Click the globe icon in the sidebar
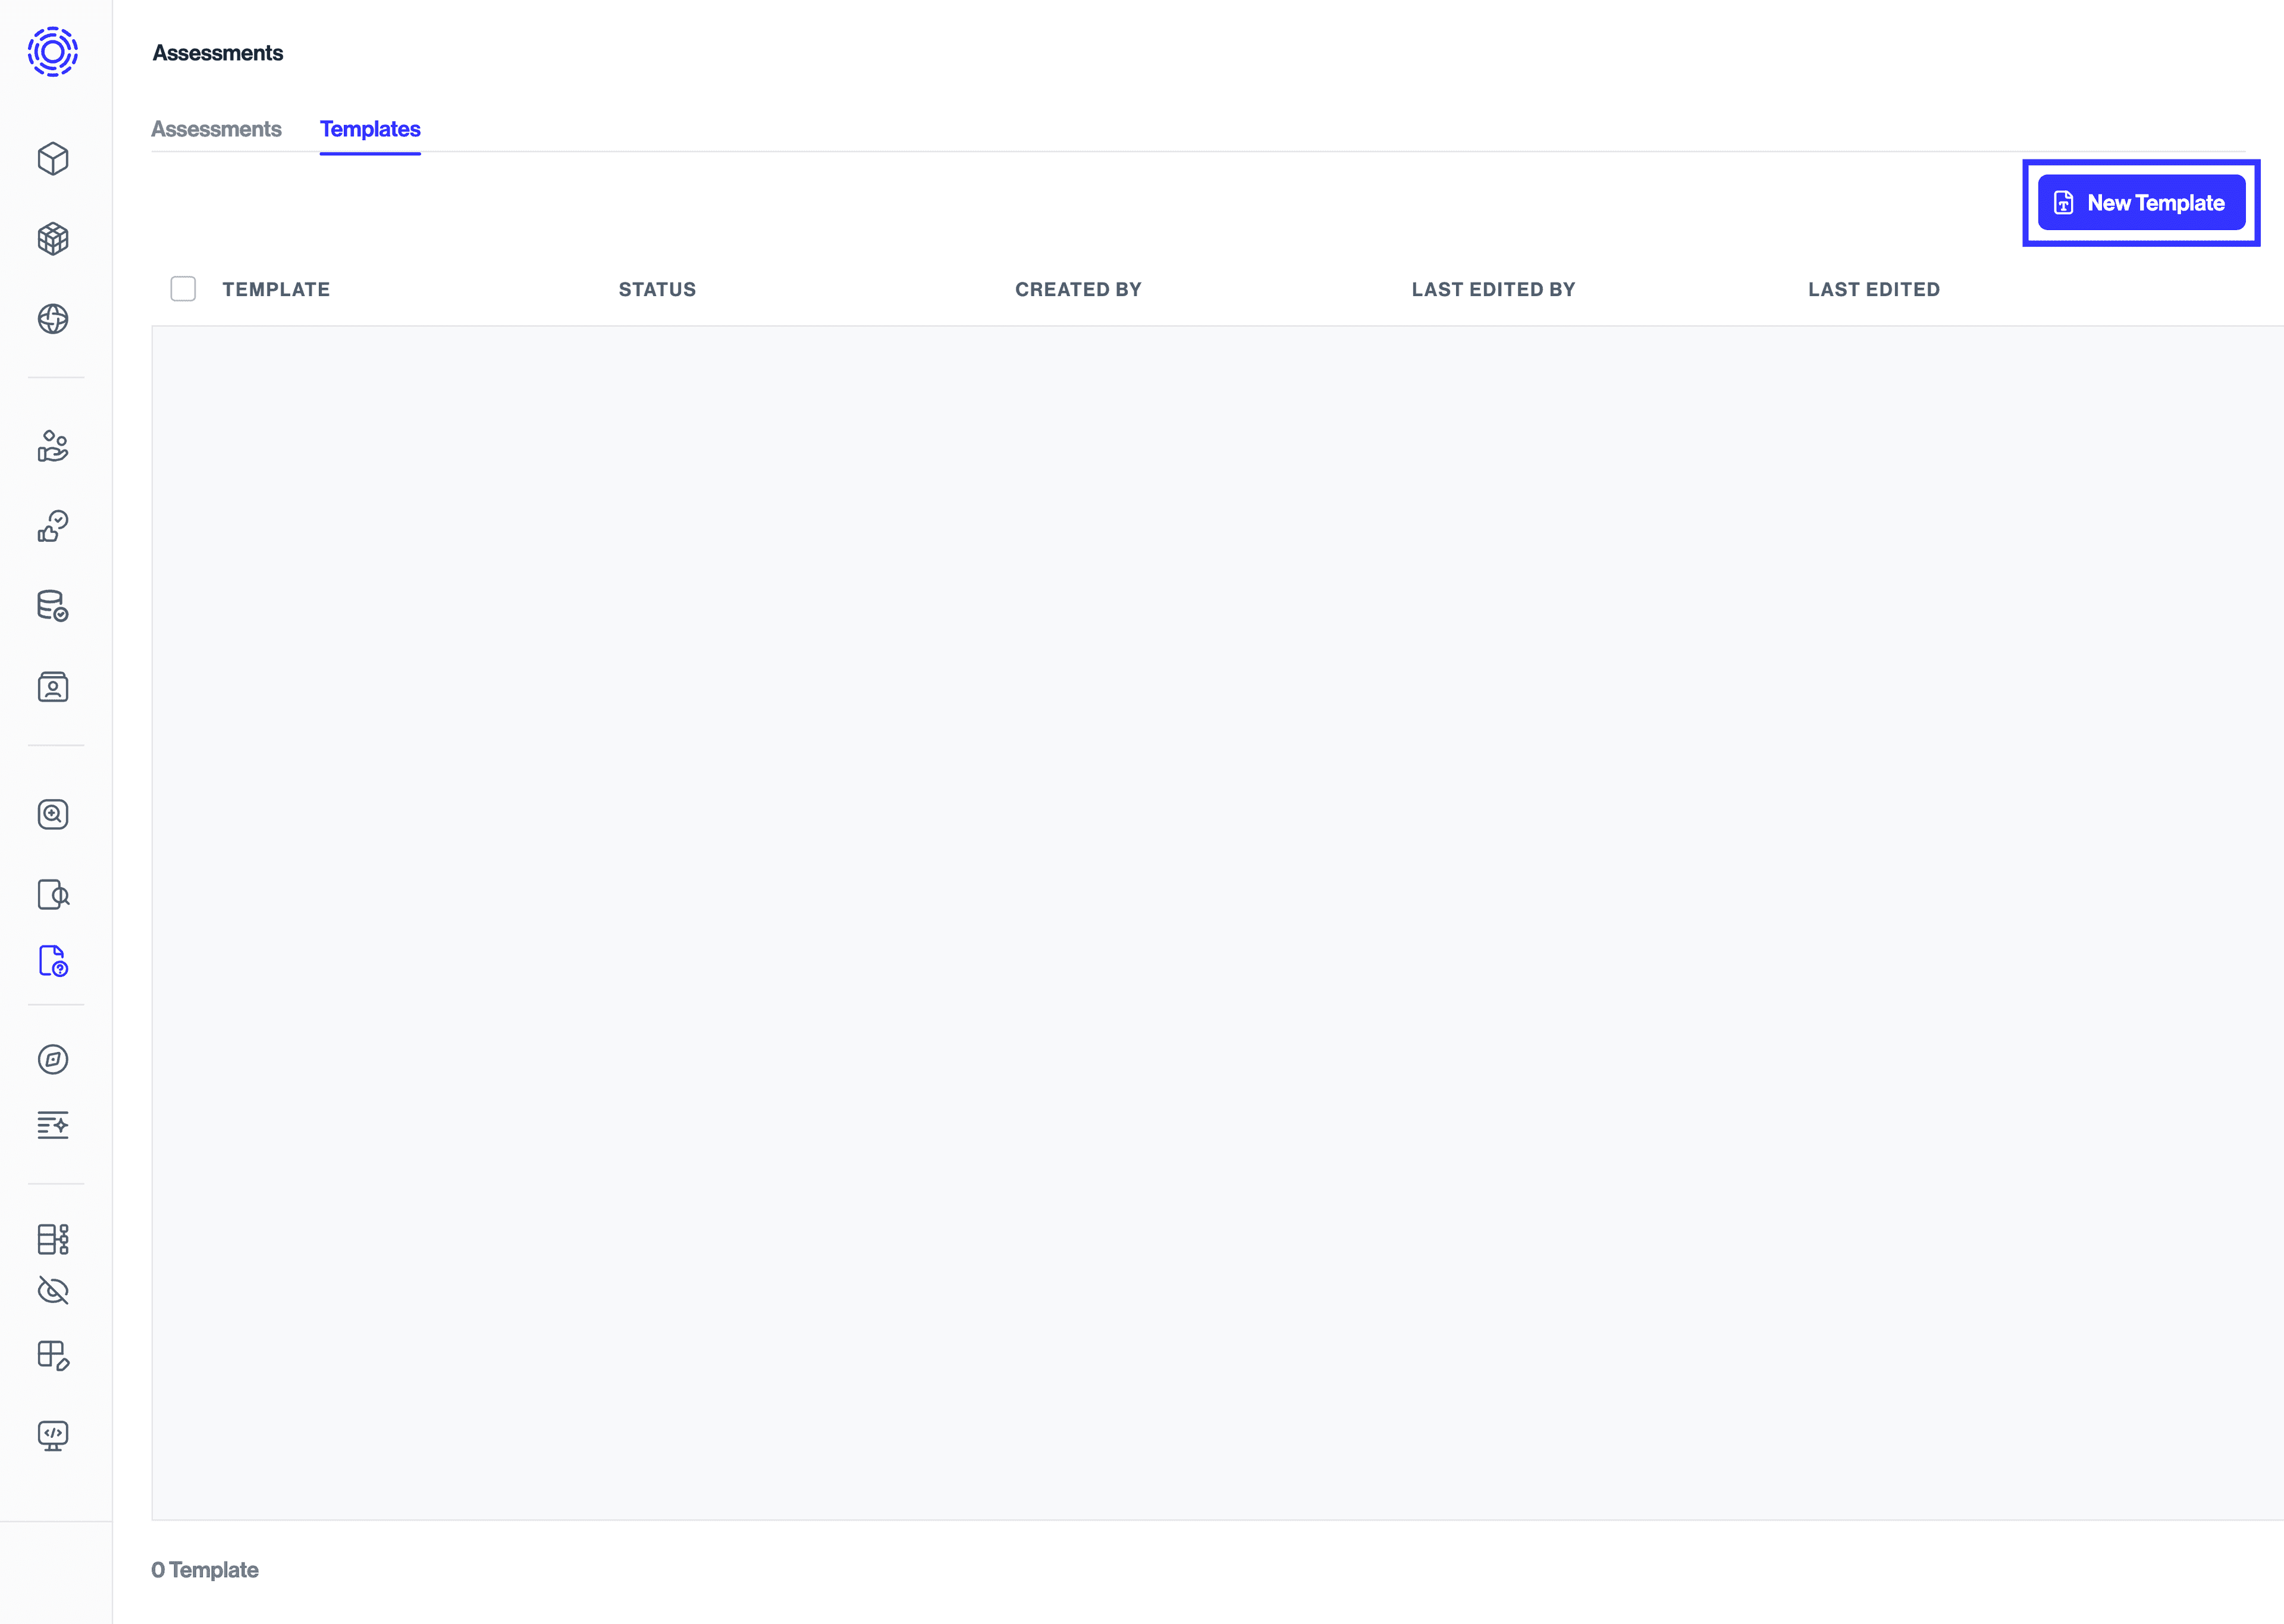 (x=52, y=320)
